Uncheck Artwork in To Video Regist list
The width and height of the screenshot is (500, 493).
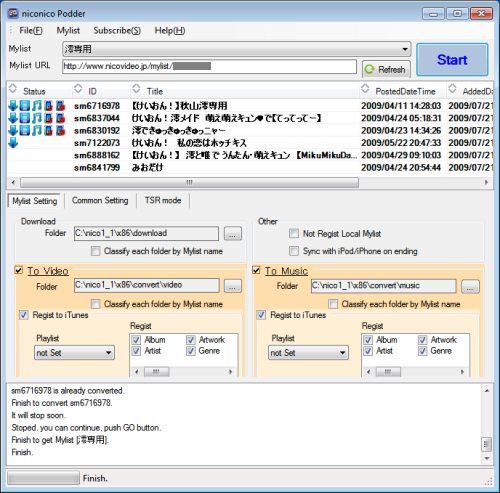tap(191, 340)
